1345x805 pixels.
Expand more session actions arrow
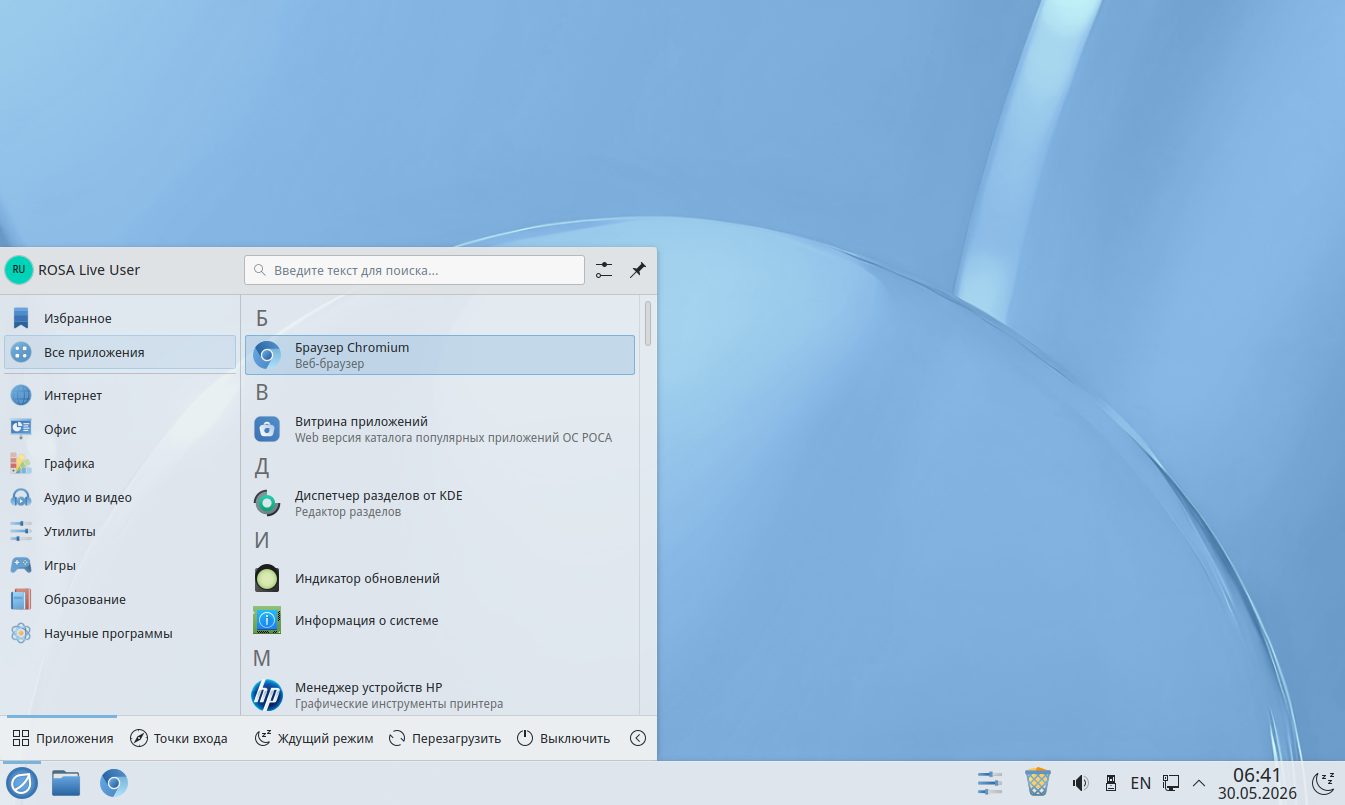click(638, 738)
